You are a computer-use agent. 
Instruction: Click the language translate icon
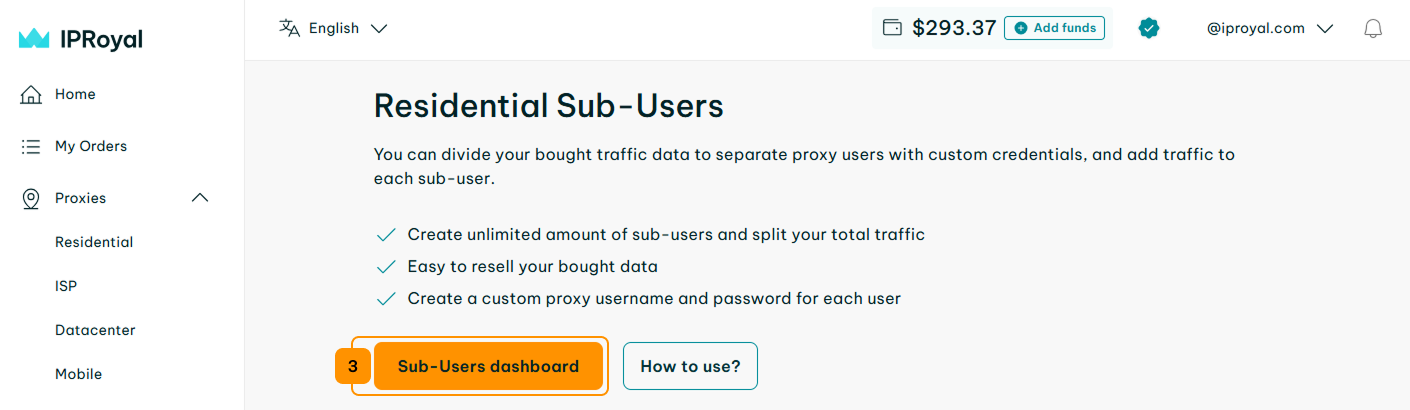pos(289,28)
